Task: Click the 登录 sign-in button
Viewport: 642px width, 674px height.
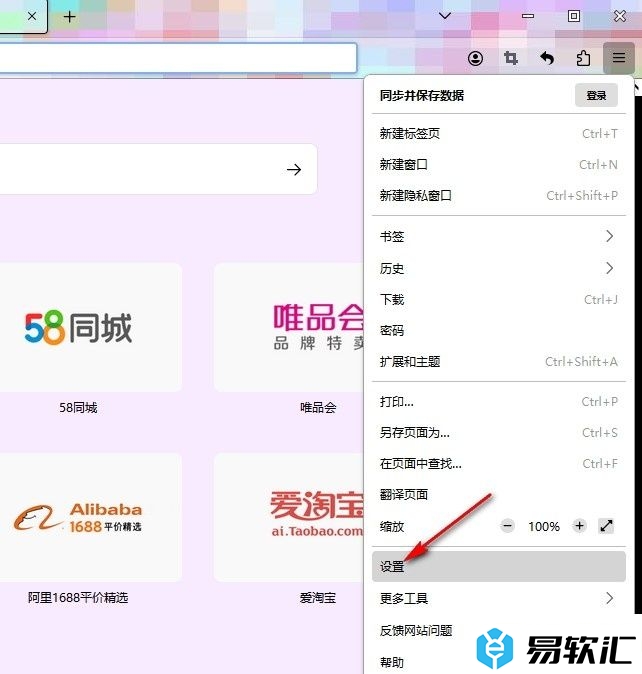Action: [596, 96]
